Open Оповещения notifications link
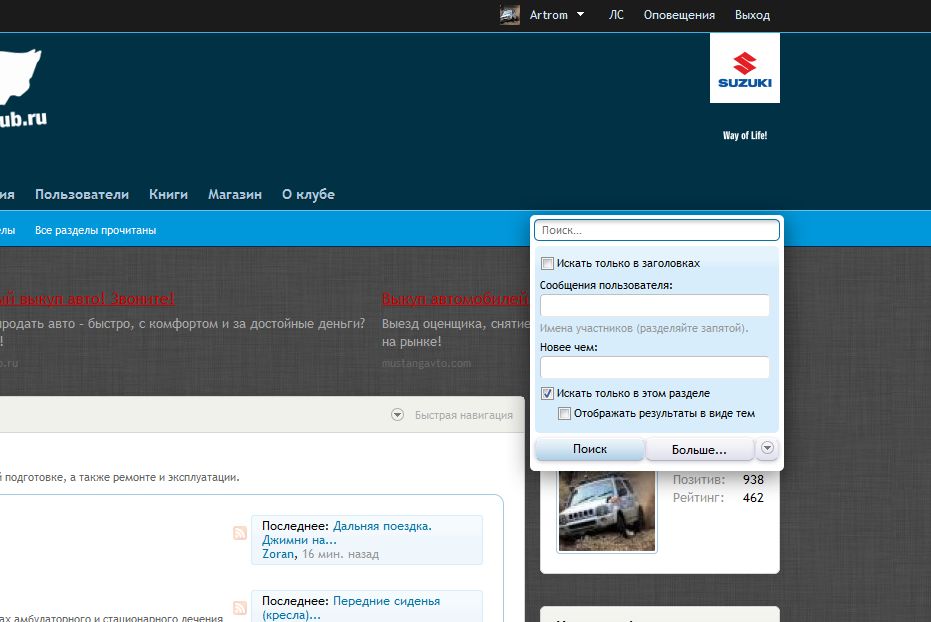This screenshot has width=931, height=622. pyautogui.click(x=679, y=15)
